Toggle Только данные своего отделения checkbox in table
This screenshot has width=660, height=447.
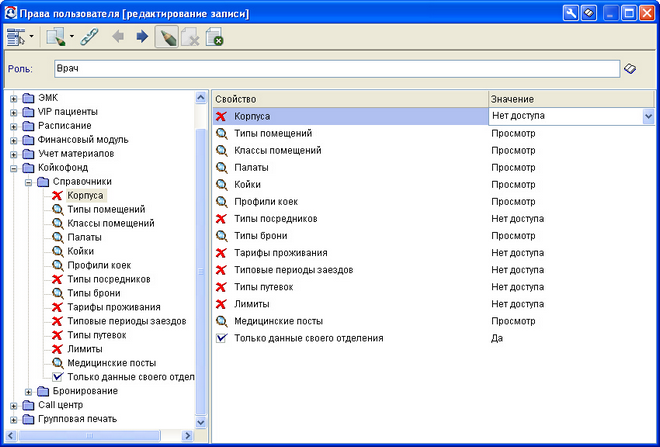coord(221,338)
